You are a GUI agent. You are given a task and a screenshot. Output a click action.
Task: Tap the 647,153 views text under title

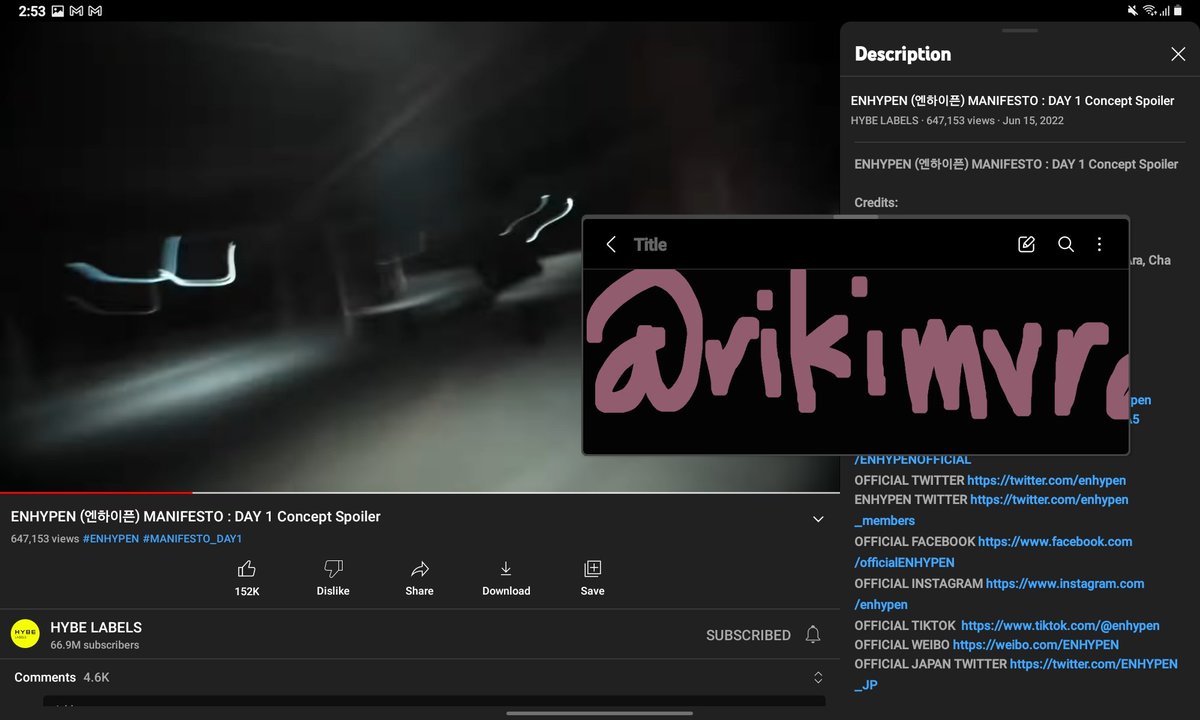pyautogui.click(x=45, y=539)
